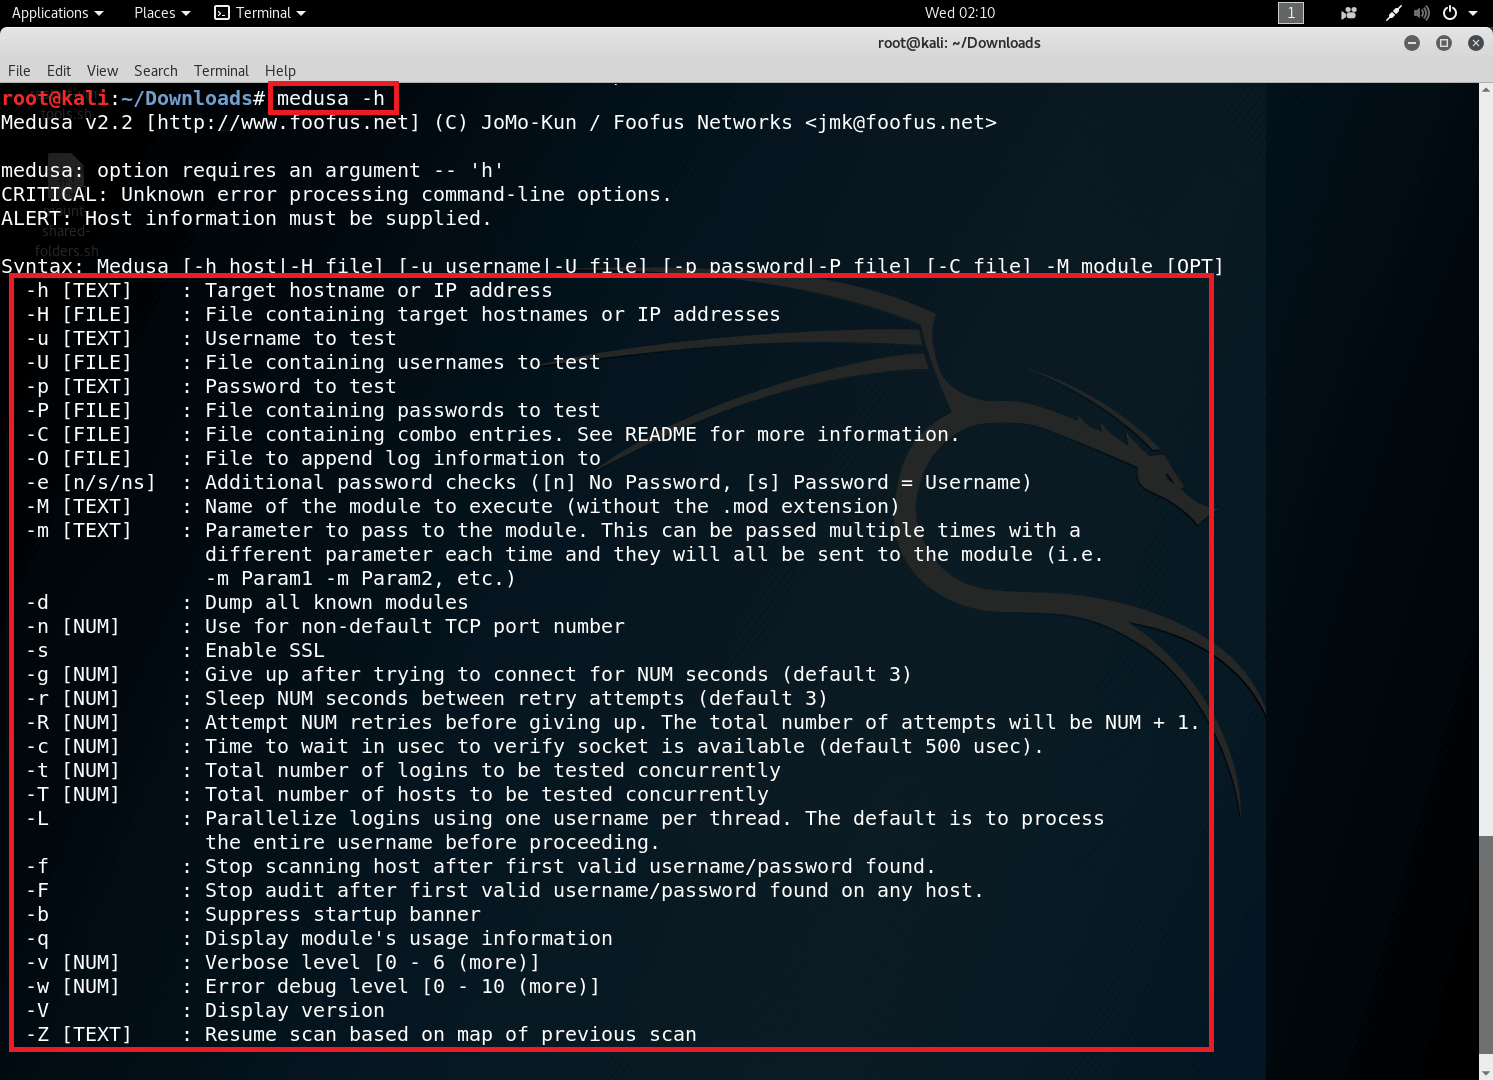This screenshot has width=1493, height=1080.
Task: Click the root@kali prompt text
Action: click(55, 98)
